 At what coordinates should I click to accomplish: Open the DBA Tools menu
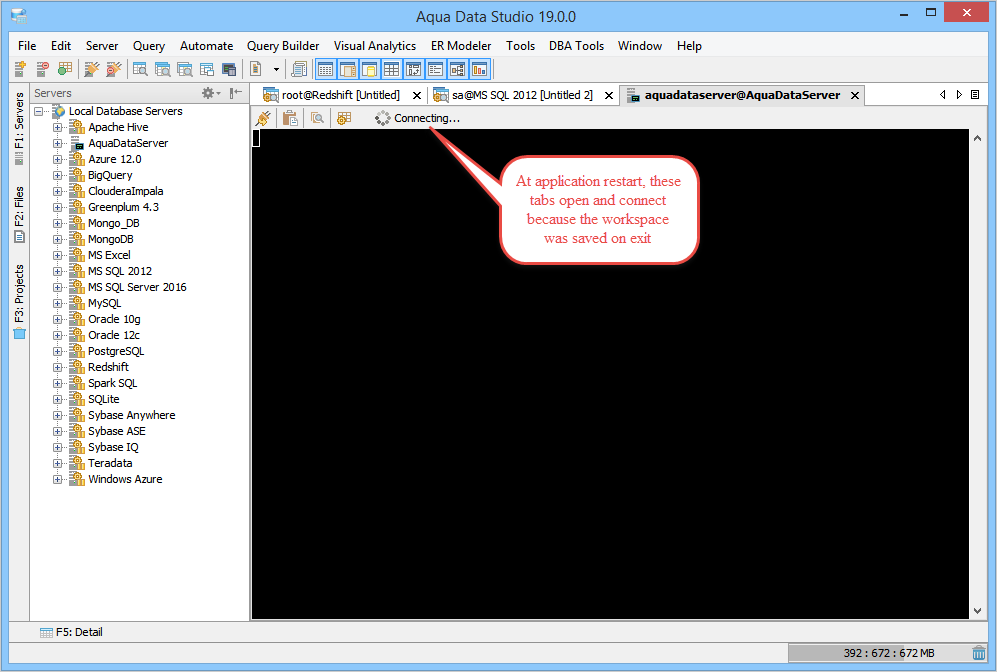[x=576, y=46]
